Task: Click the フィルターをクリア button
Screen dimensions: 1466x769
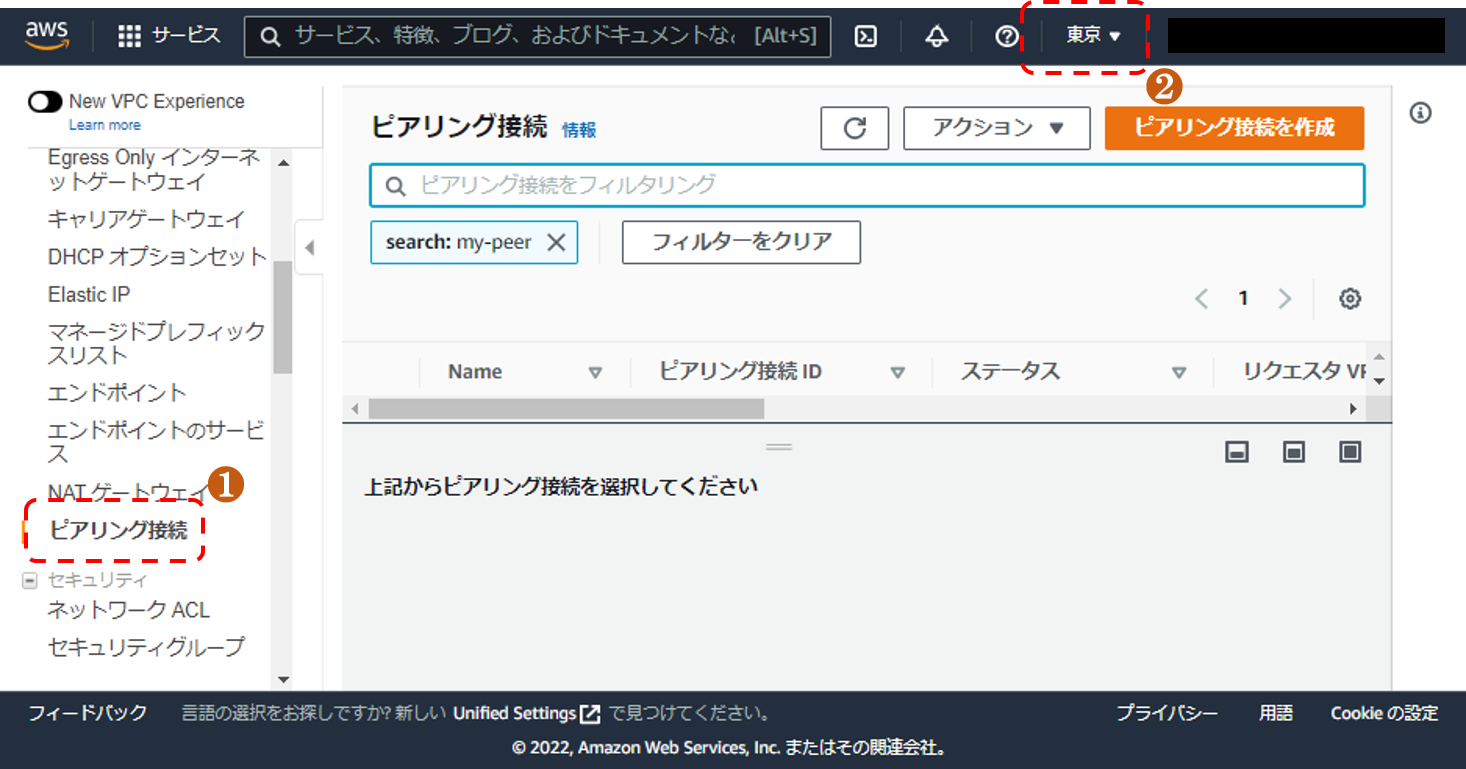Action: [x=741, y=242]
